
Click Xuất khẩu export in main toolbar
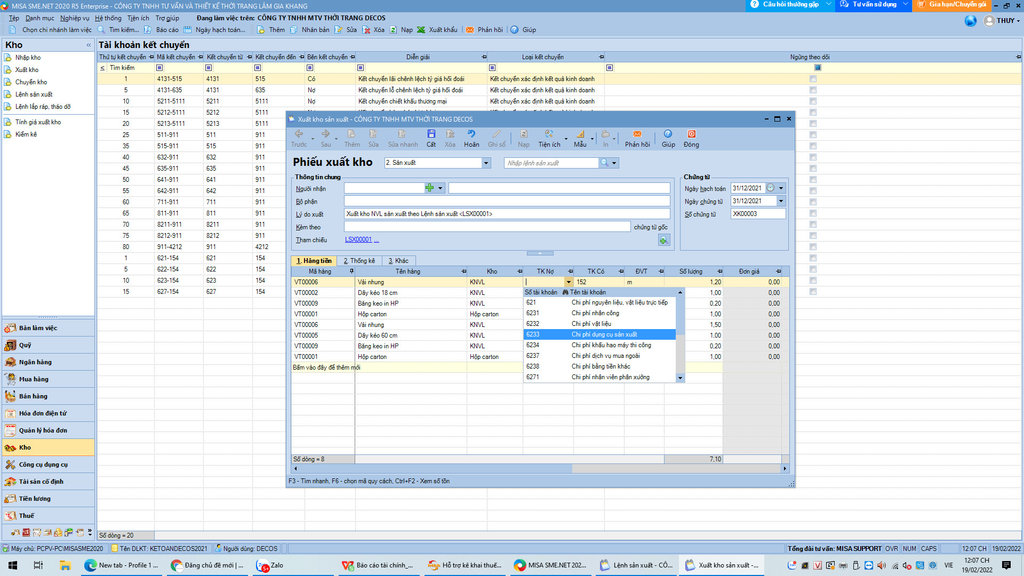pos(437,29)
